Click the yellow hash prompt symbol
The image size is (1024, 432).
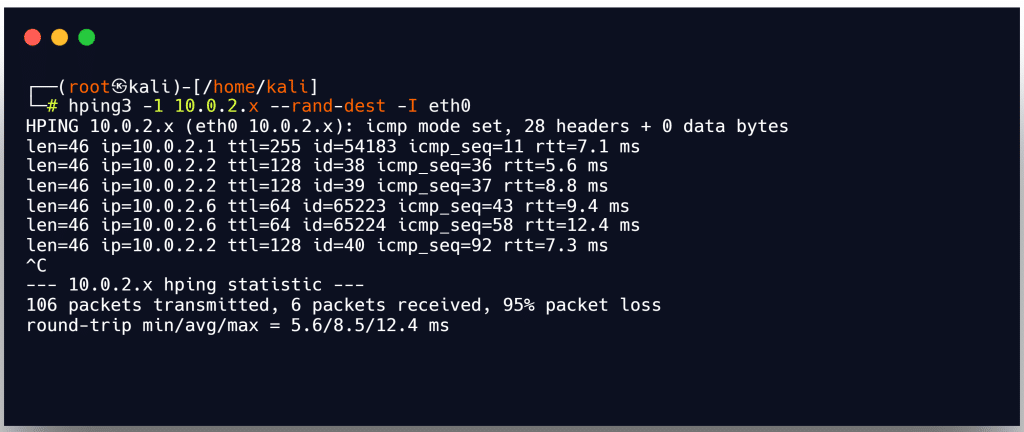(x=53, y=106)
